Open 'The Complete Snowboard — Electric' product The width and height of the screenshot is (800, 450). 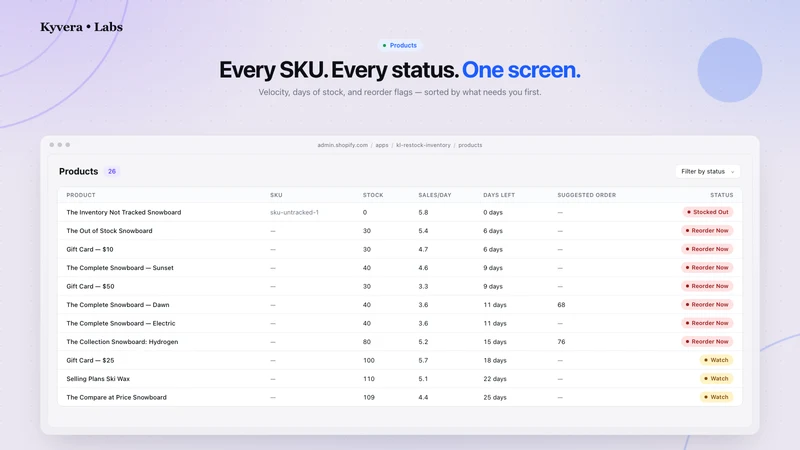pyautogui.click(x=120, y=323)
